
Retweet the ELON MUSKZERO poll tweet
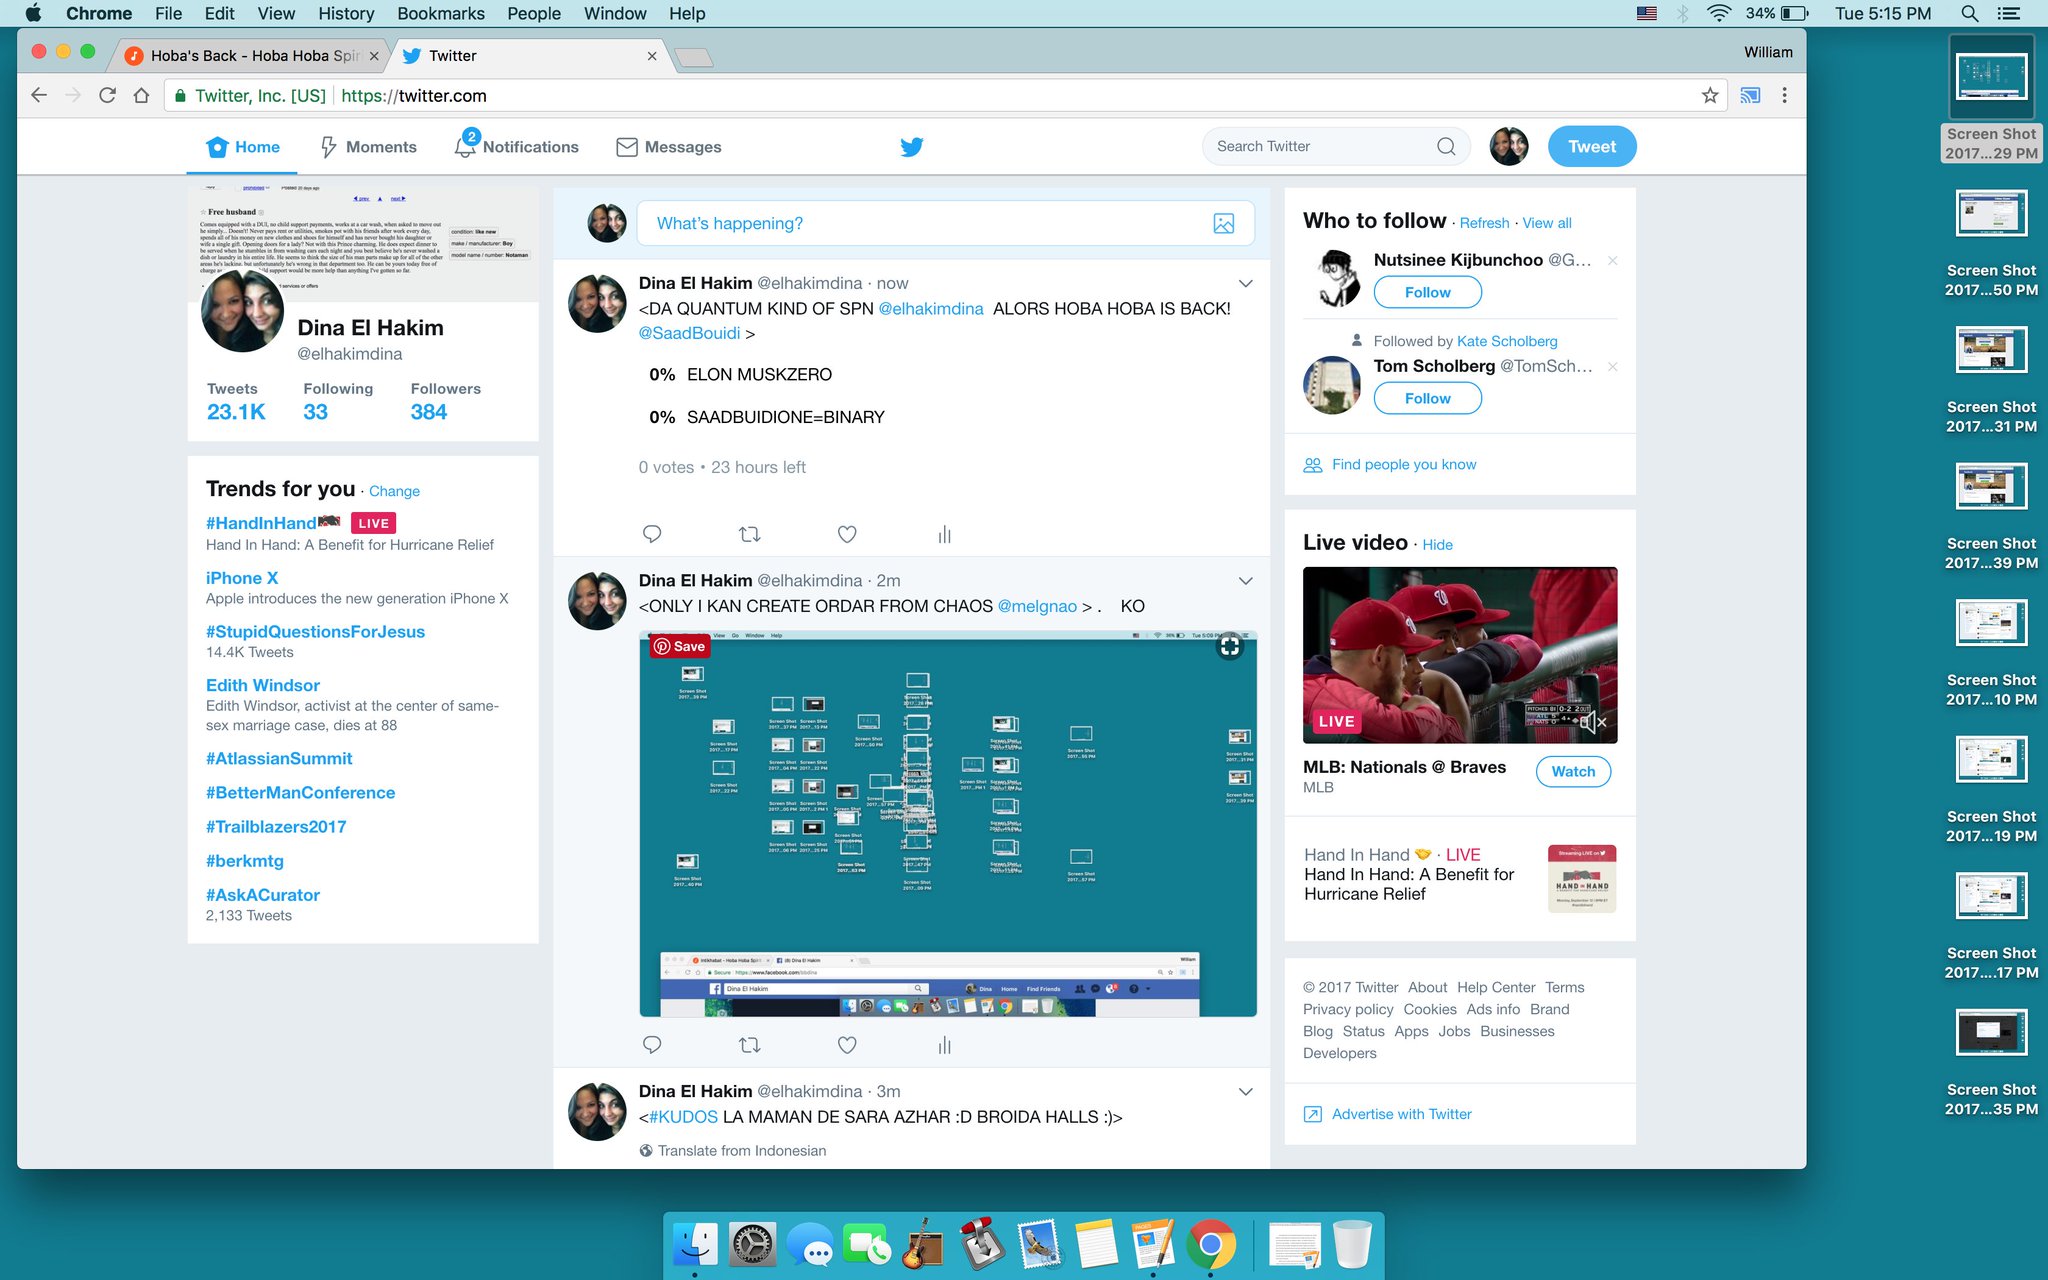click(x=749, y=534)
